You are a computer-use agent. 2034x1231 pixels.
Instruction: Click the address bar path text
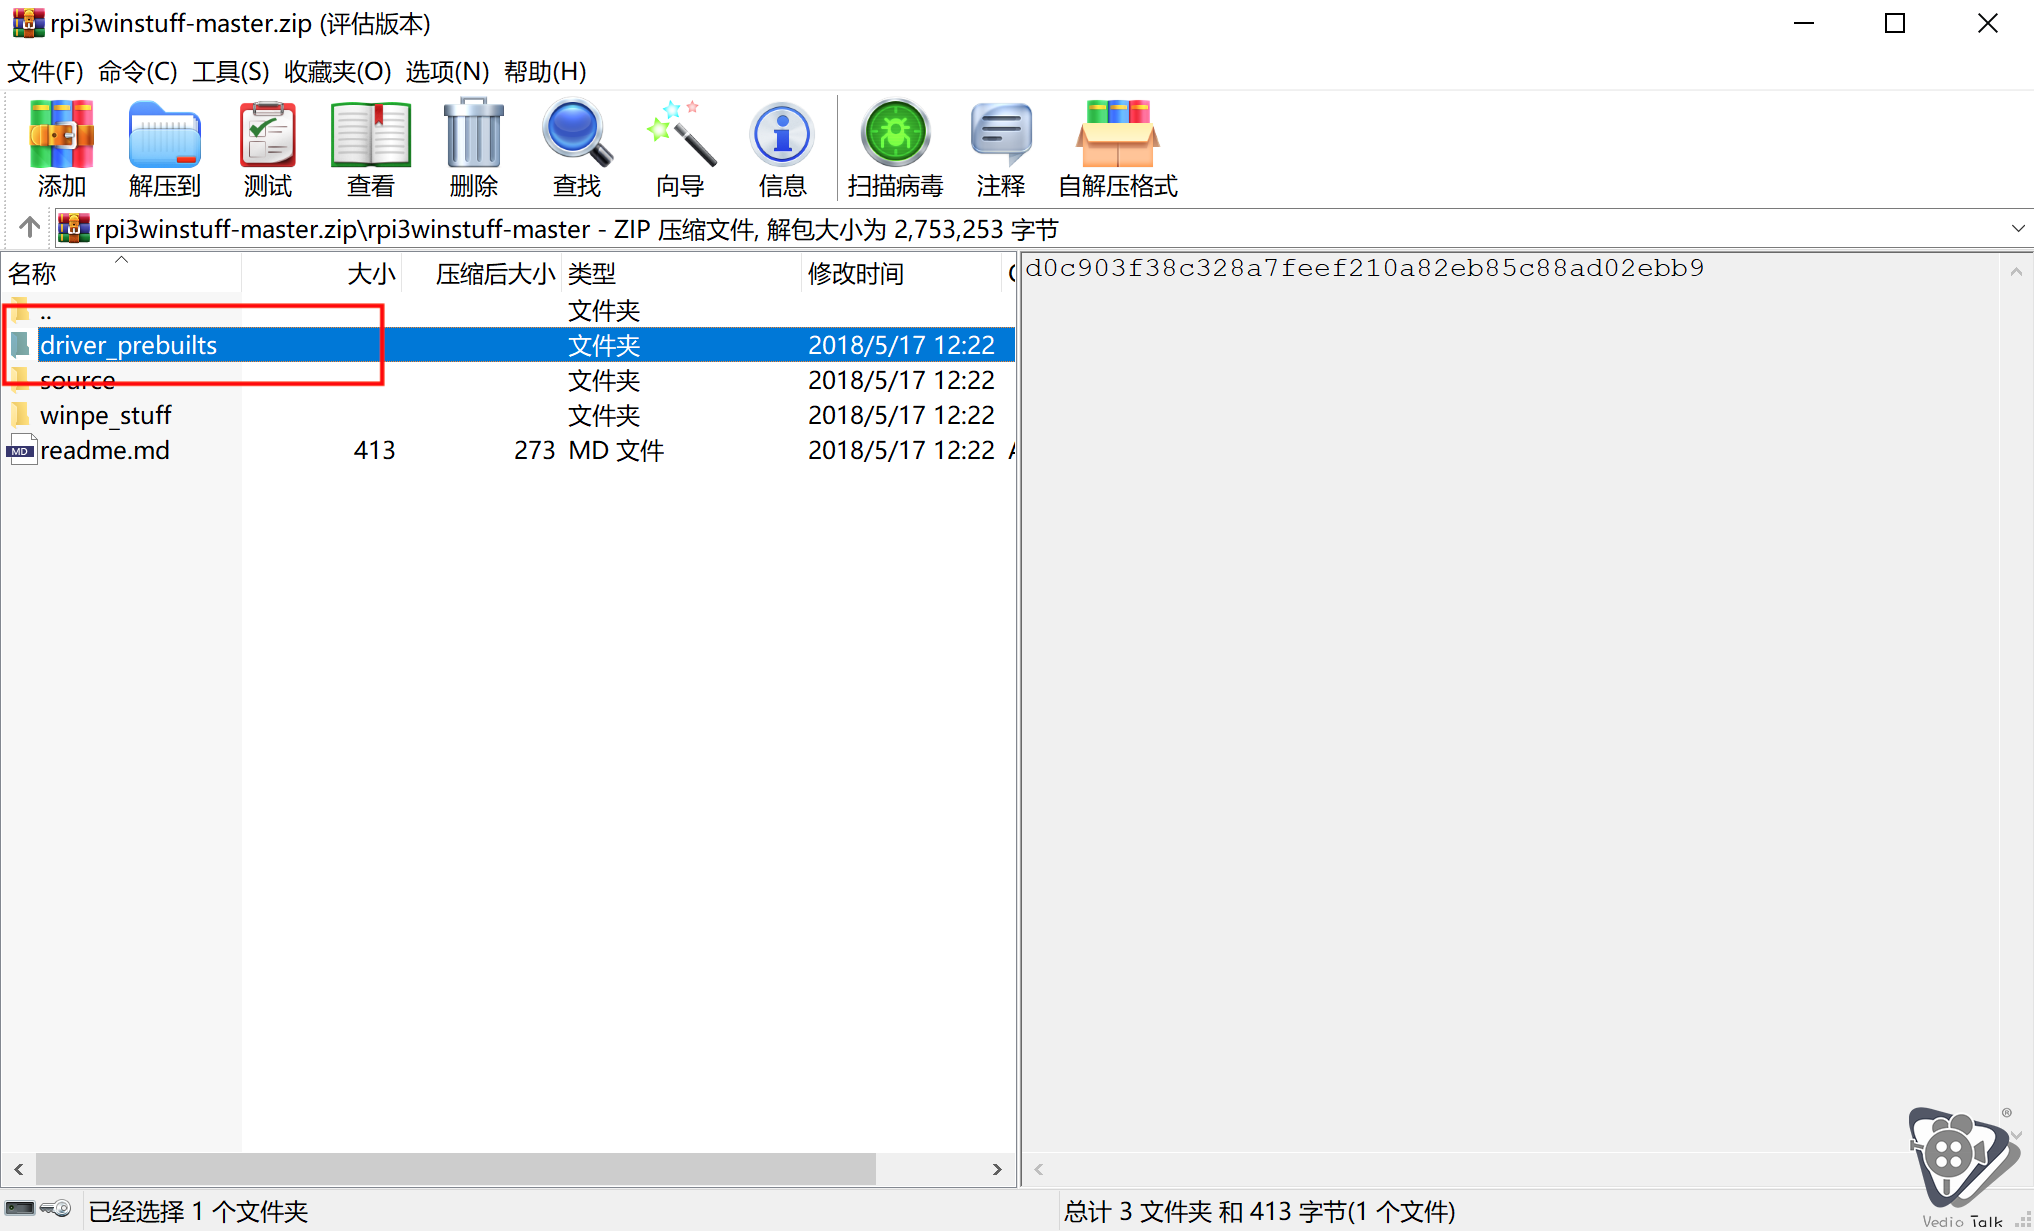click(576, 229)
